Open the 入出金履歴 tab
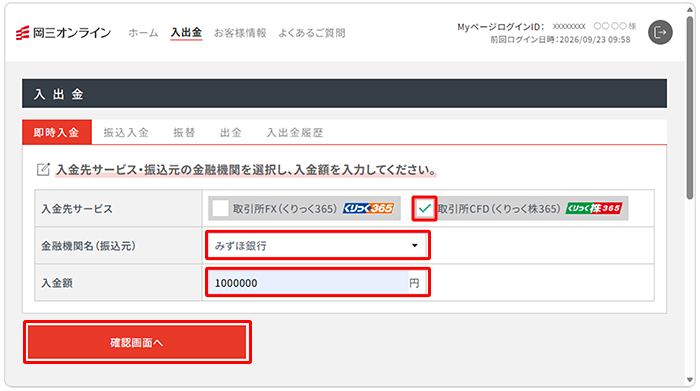700x391 pixels. [295, 133]
